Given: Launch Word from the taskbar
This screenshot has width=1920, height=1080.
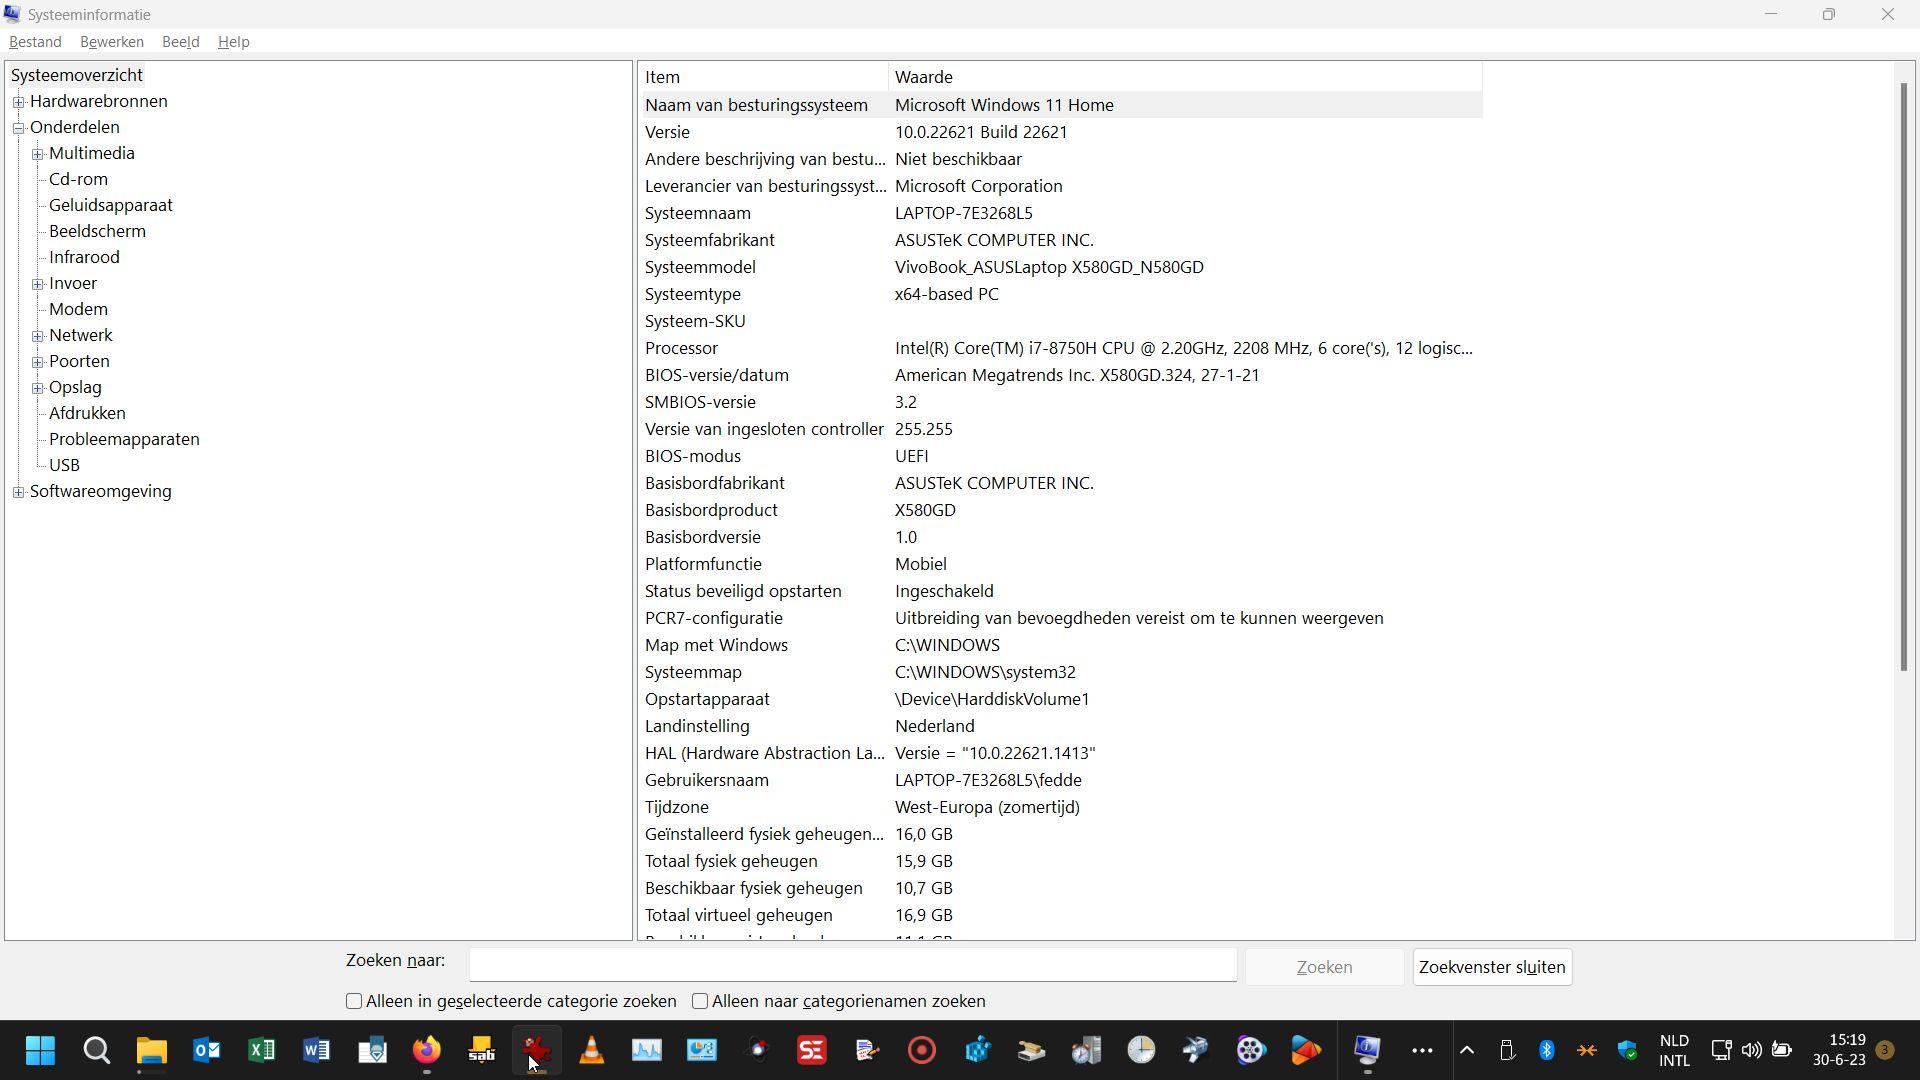Looking at the screenshot, I should [316, 1050].
